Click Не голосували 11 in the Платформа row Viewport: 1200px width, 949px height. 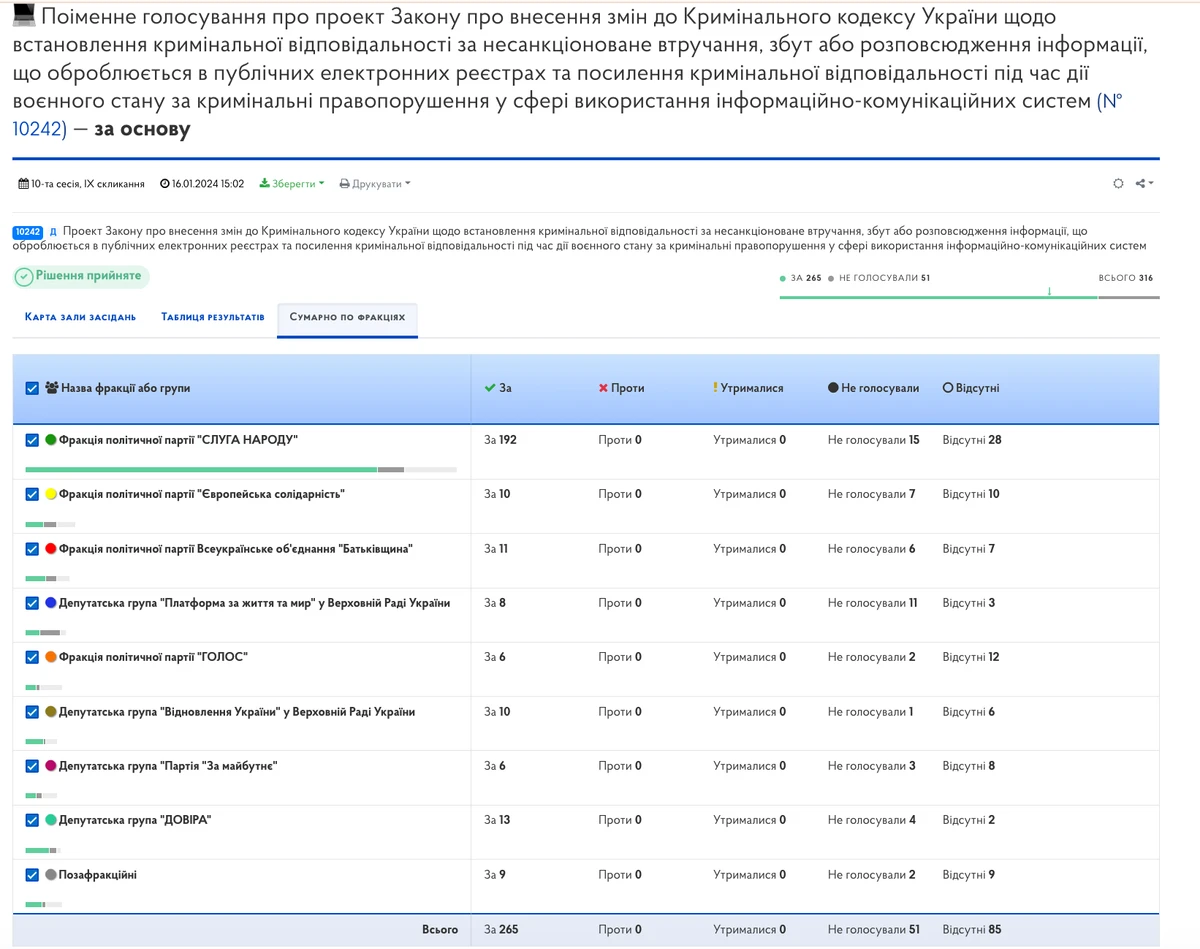pyautogui.click(x=873, y=603)
